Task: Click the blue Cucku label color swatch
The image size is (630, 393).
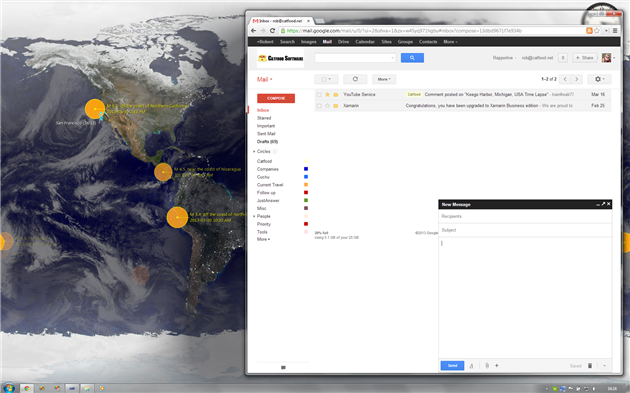Action: (x=306, y=177)
